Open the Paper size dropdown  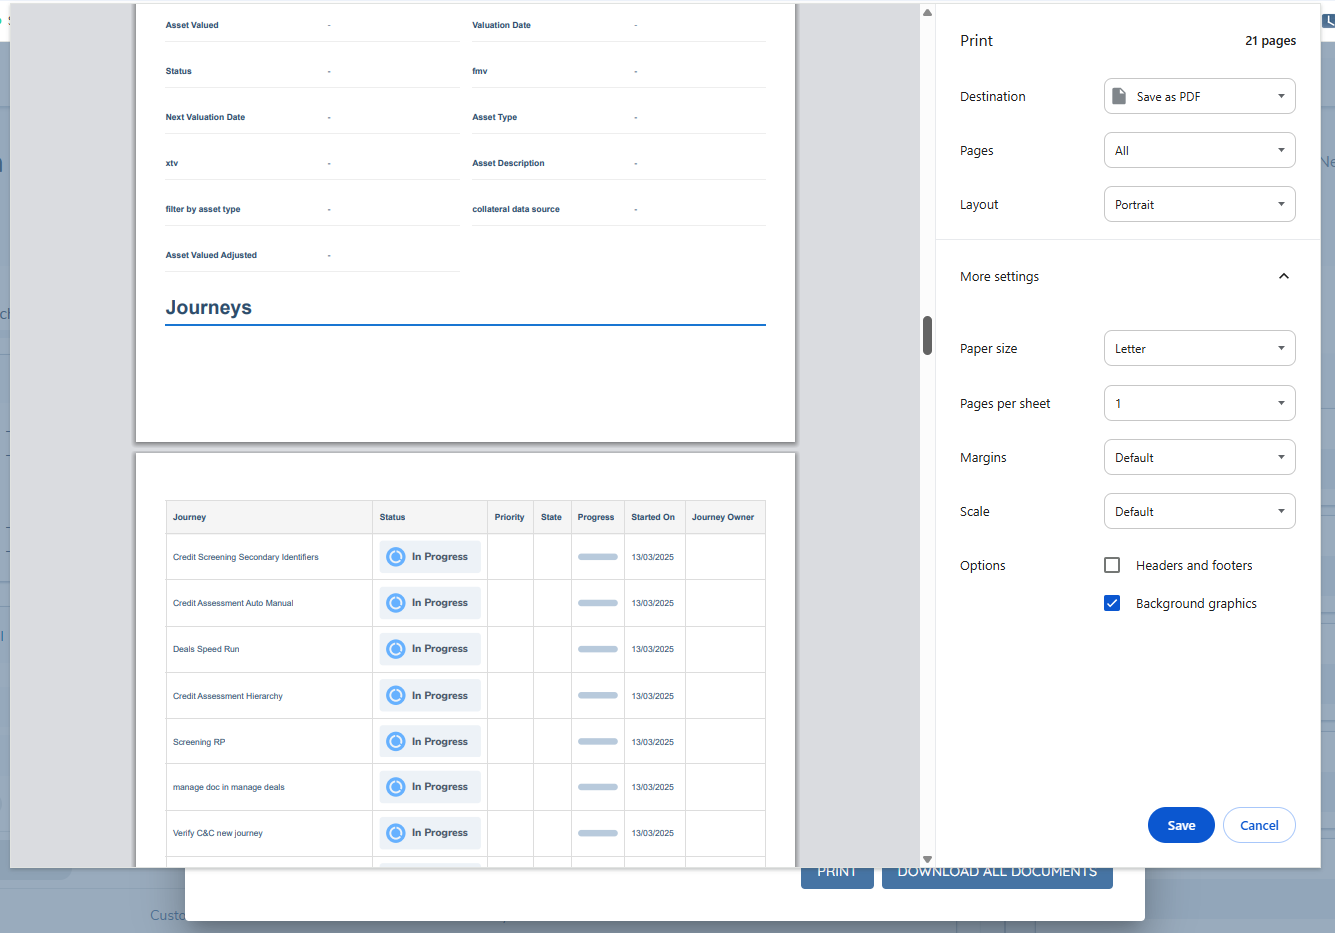pyautogui.click(x=1199, y=347)
